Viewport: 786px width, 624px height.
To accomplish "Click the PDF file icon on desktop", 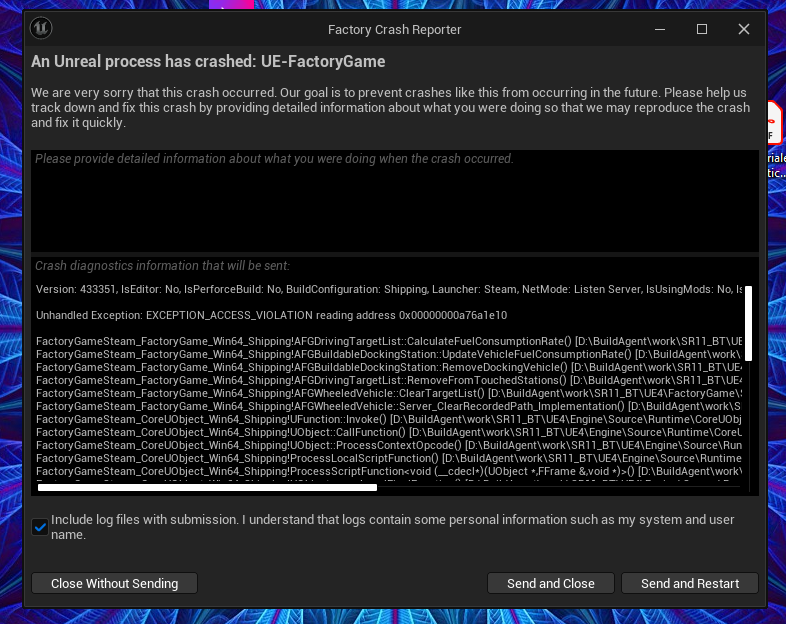I will [775, 123].
